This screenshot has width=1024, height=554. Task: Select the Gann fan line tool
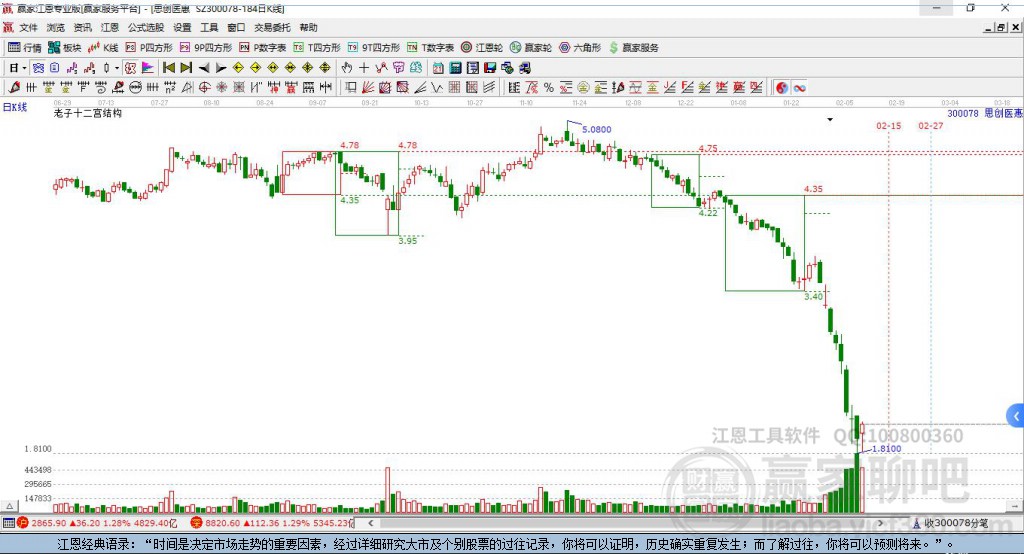coord(368,88)
